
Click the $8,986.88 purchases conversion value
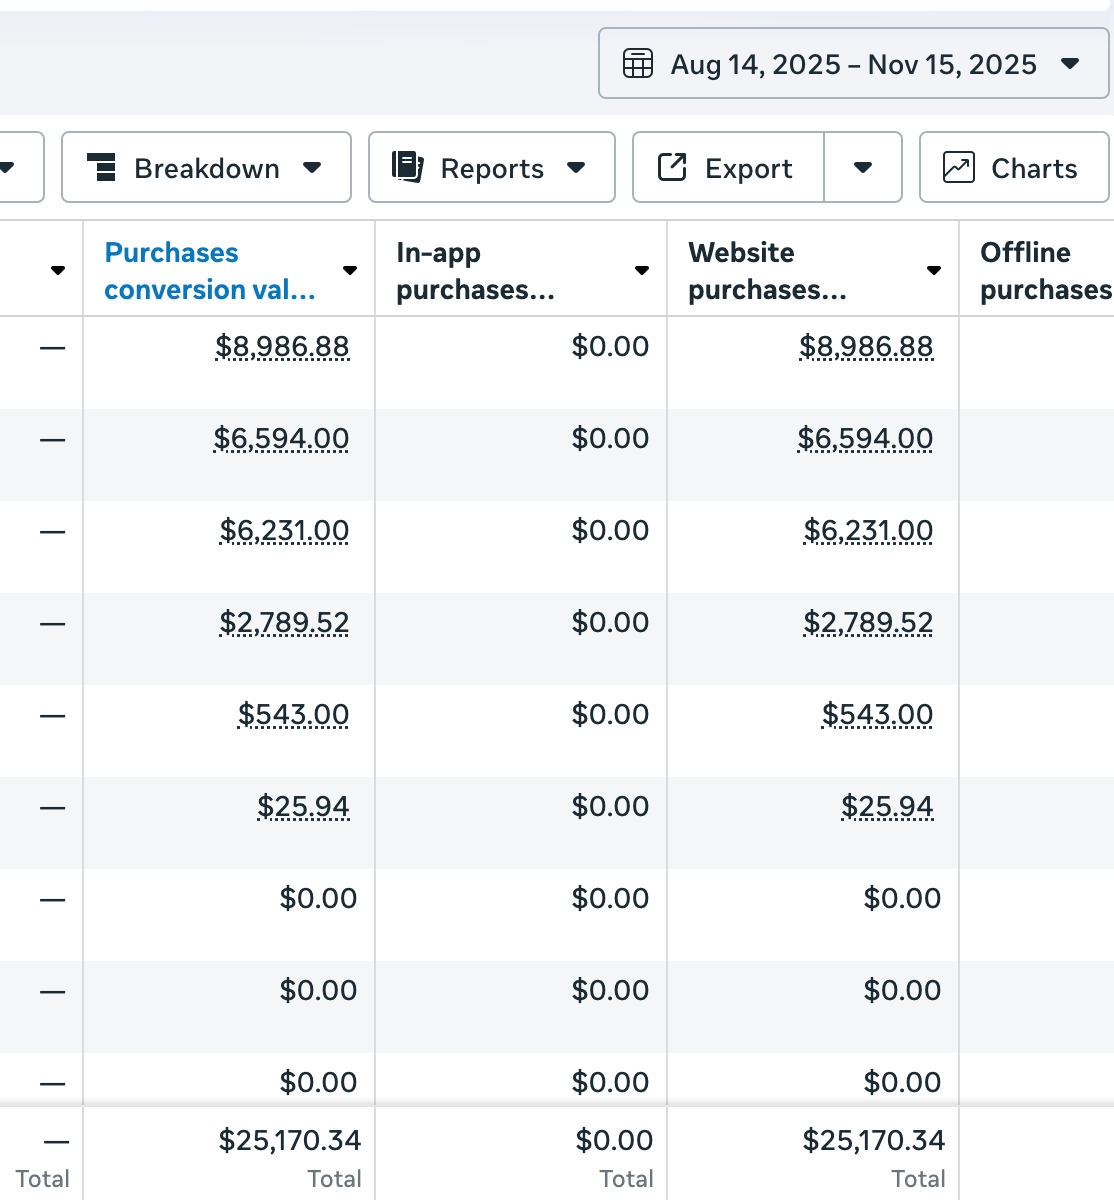point(283,347)
